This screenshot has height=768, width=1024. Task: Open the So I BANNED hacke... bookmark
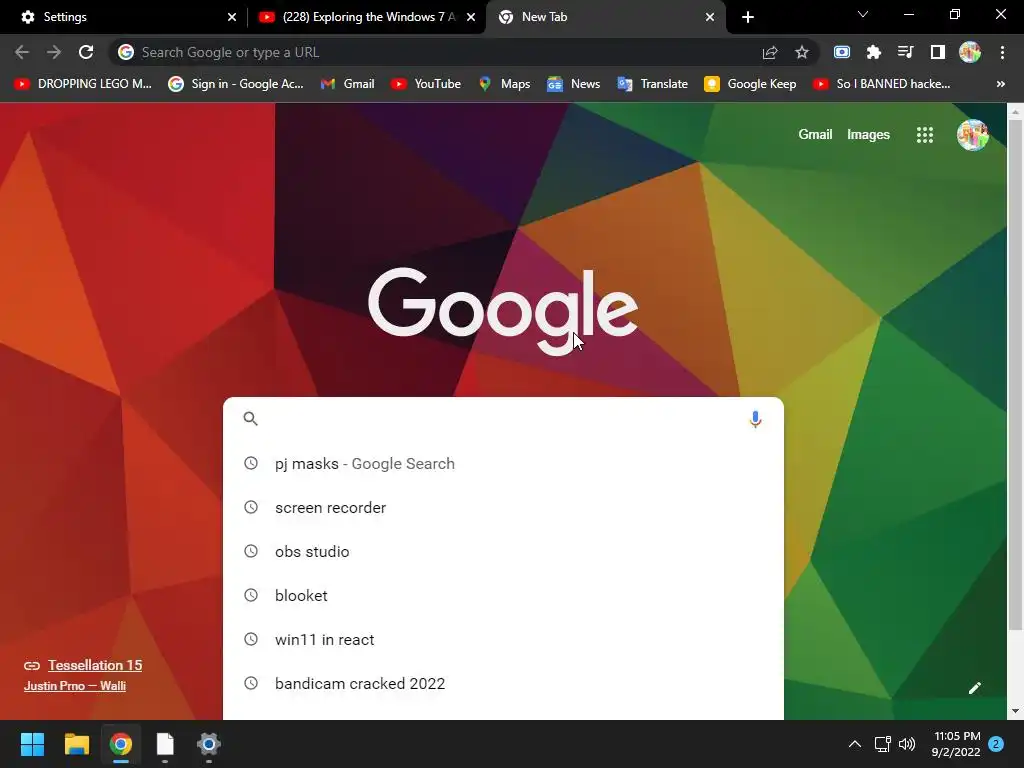(882, 84)
